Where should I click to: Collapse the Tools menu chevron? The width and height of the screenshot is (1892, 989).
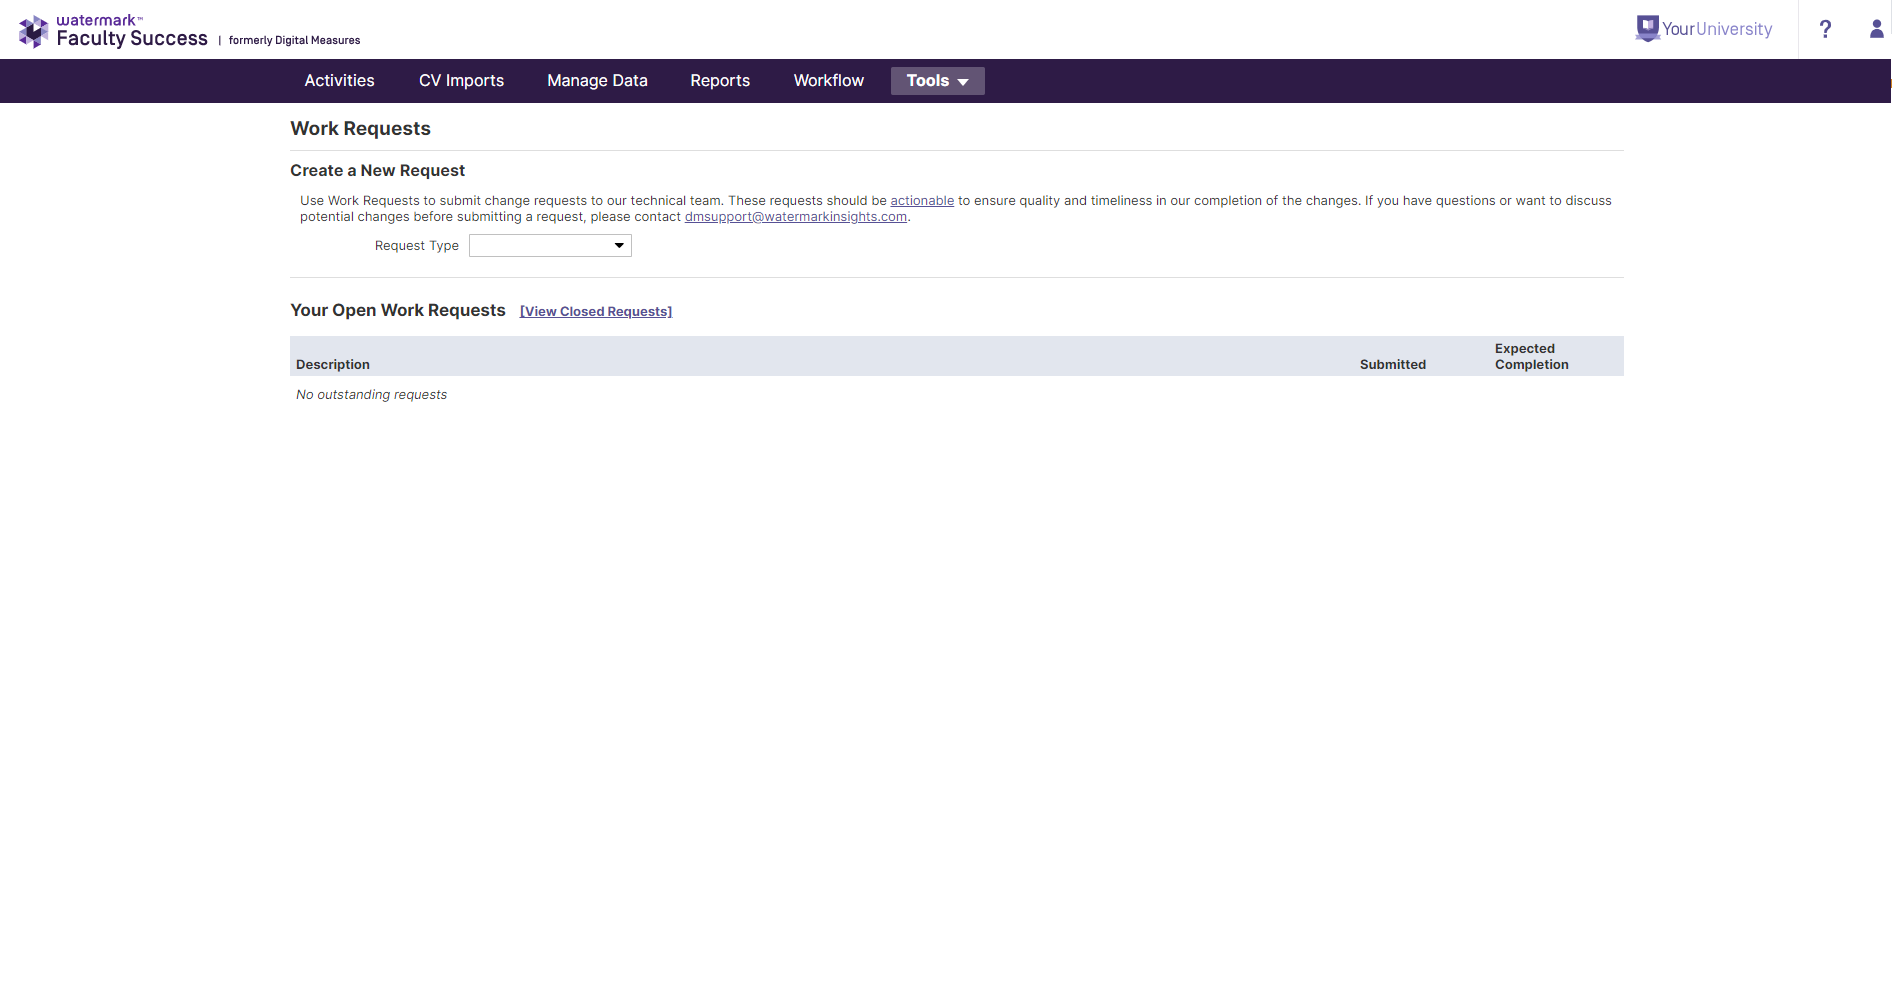point(963,81)
